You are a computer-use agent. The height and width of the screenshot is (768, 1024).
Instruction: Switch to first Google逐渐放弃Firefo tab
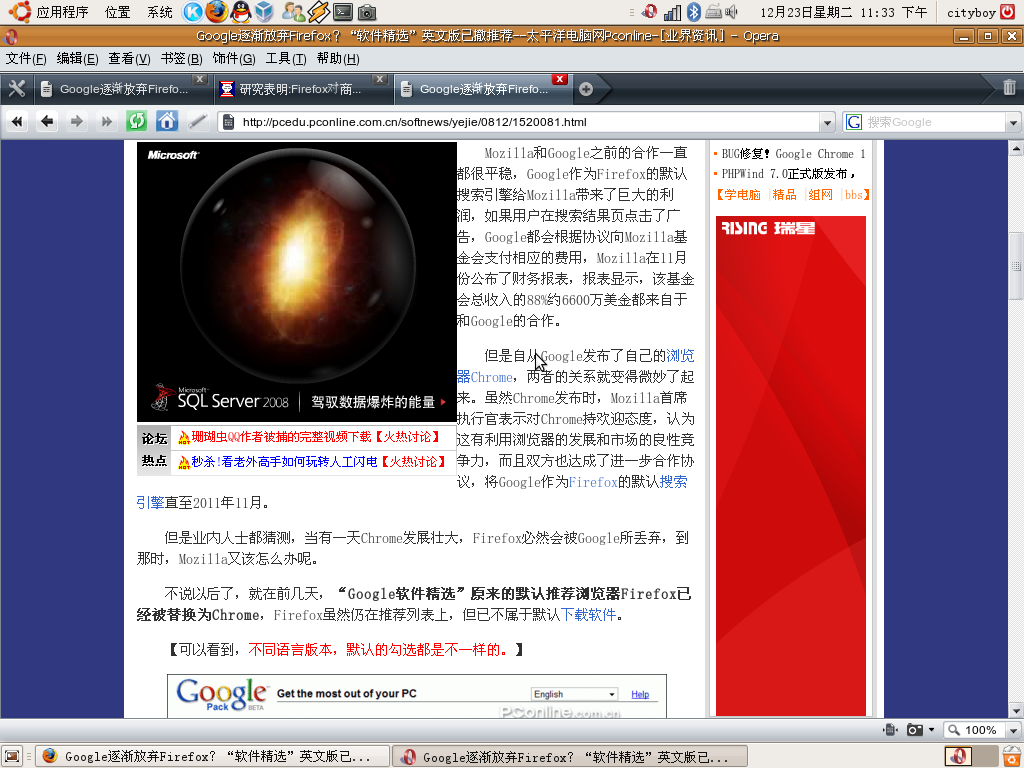pos(123,89)
